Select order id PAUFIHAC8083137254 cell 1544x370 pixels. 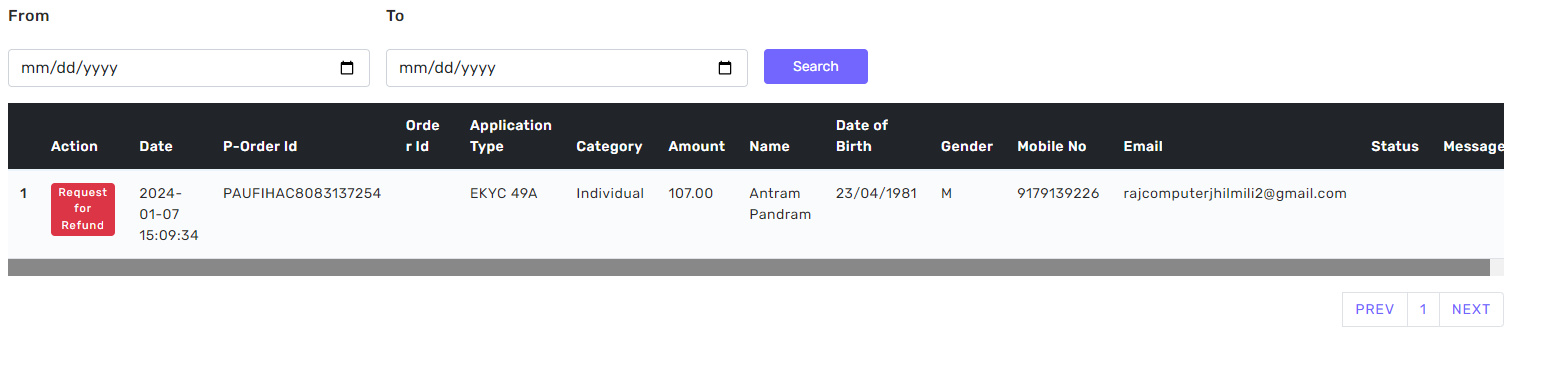coord(302,193)
